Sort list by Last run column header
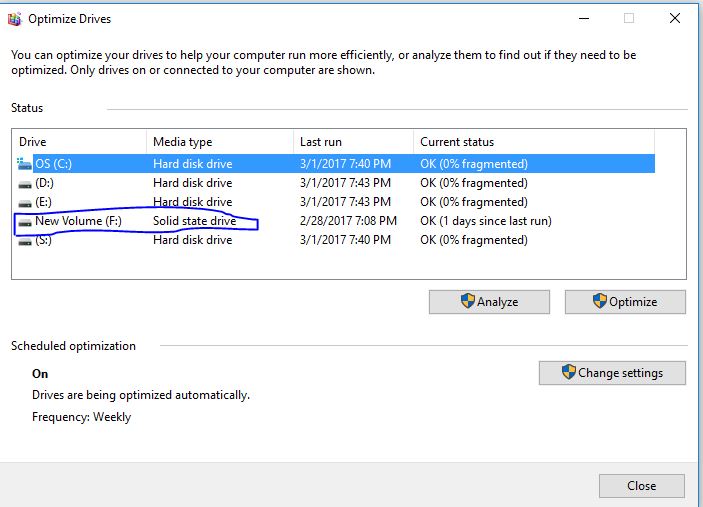 point(353,142)
